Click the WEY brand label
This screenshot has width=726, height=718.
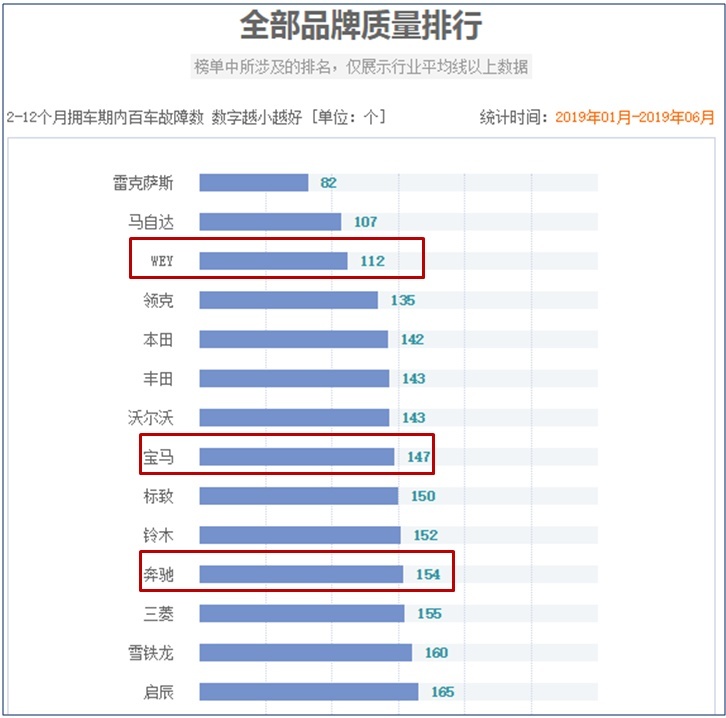(162, 261)
